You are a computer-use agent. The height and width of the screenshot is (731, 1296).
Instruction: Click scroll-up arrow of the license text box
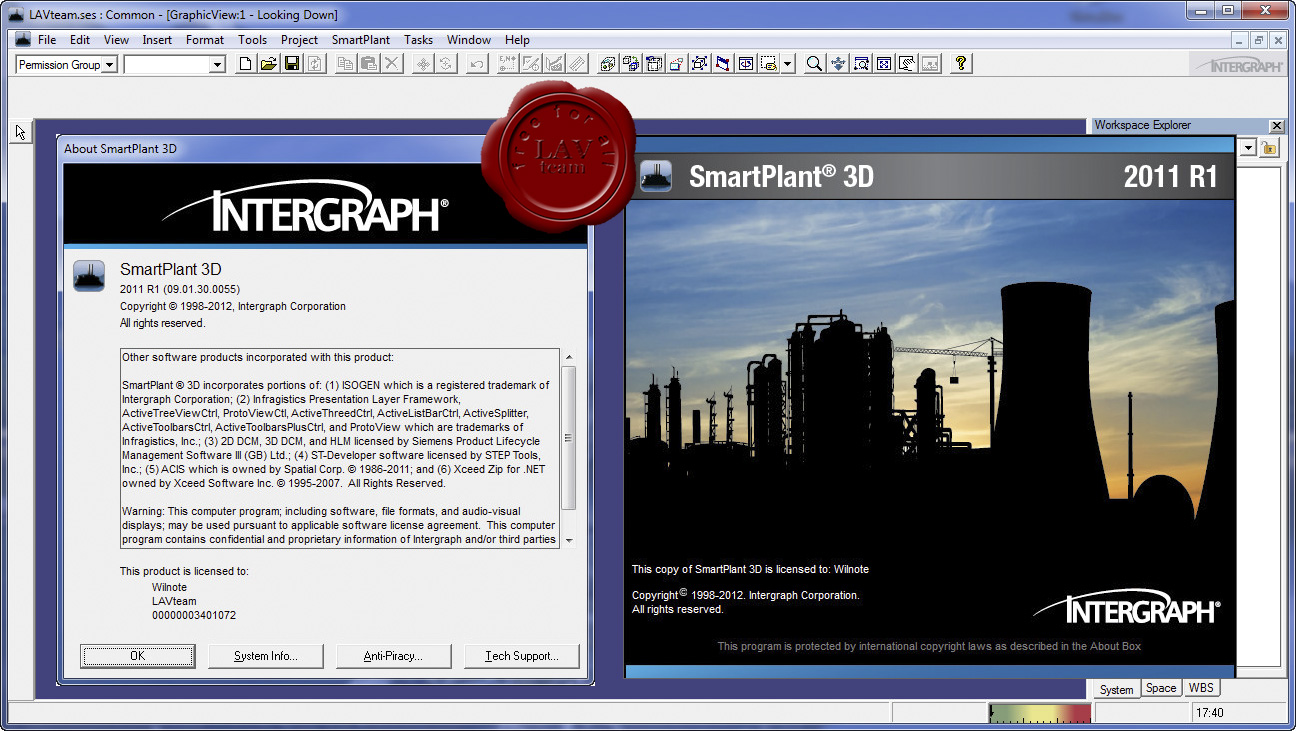569,356
